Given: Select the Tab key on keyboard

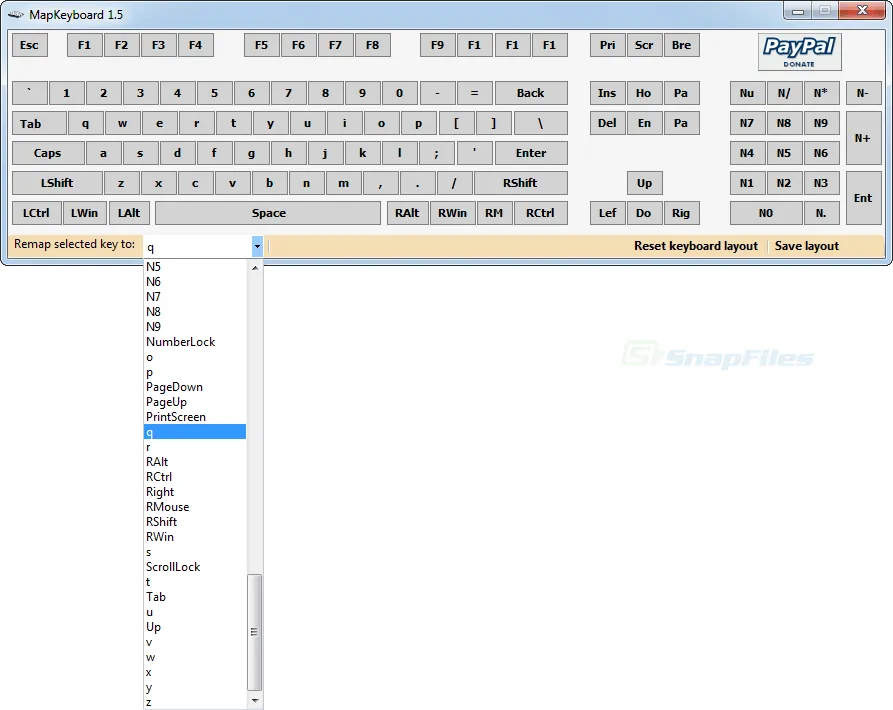Looking at the screenshot, I should click(x=38, y=124).
